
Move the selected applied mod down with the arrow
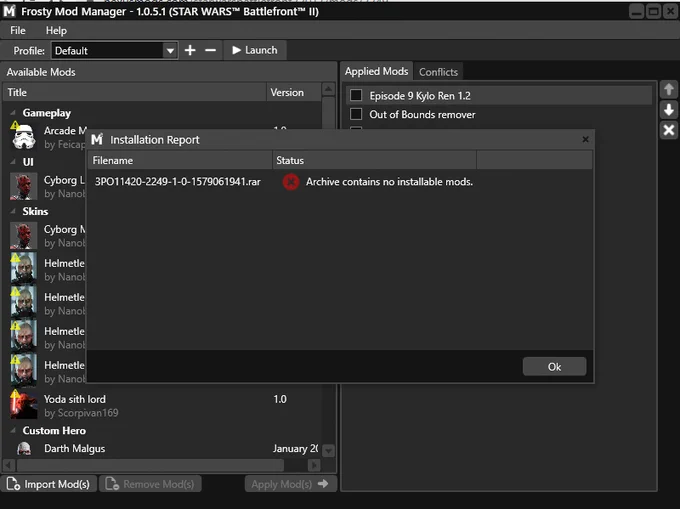pyautogui.click(x=669, y=109)
